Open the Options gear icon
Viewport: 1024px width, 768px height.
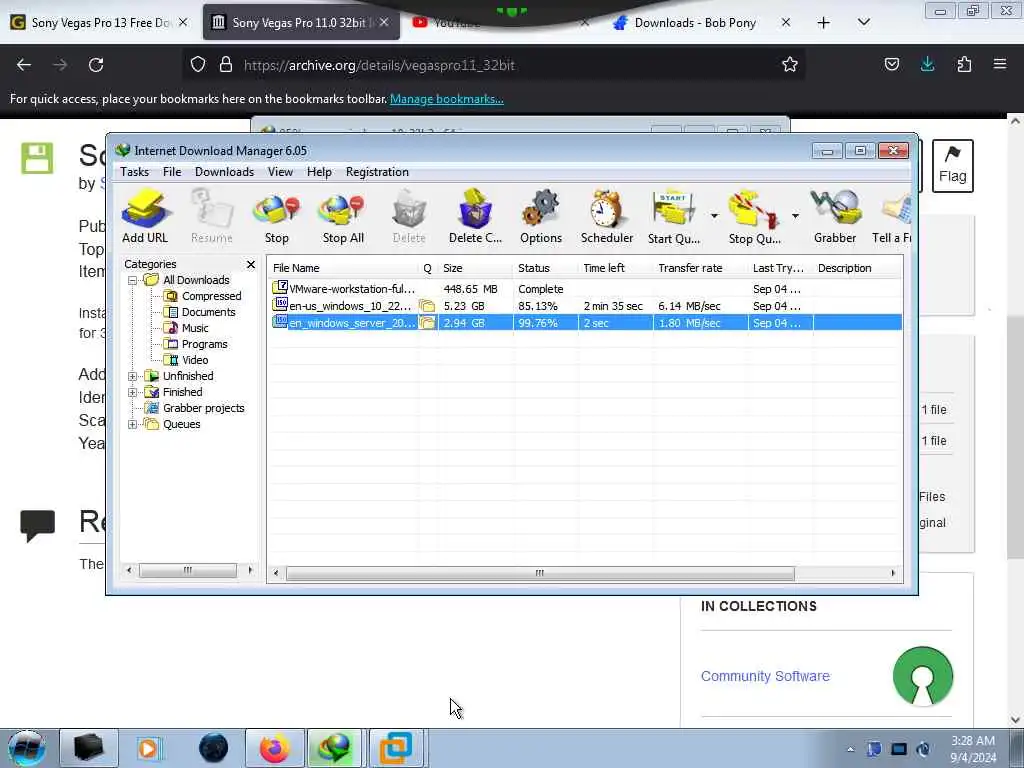(541, 216)
